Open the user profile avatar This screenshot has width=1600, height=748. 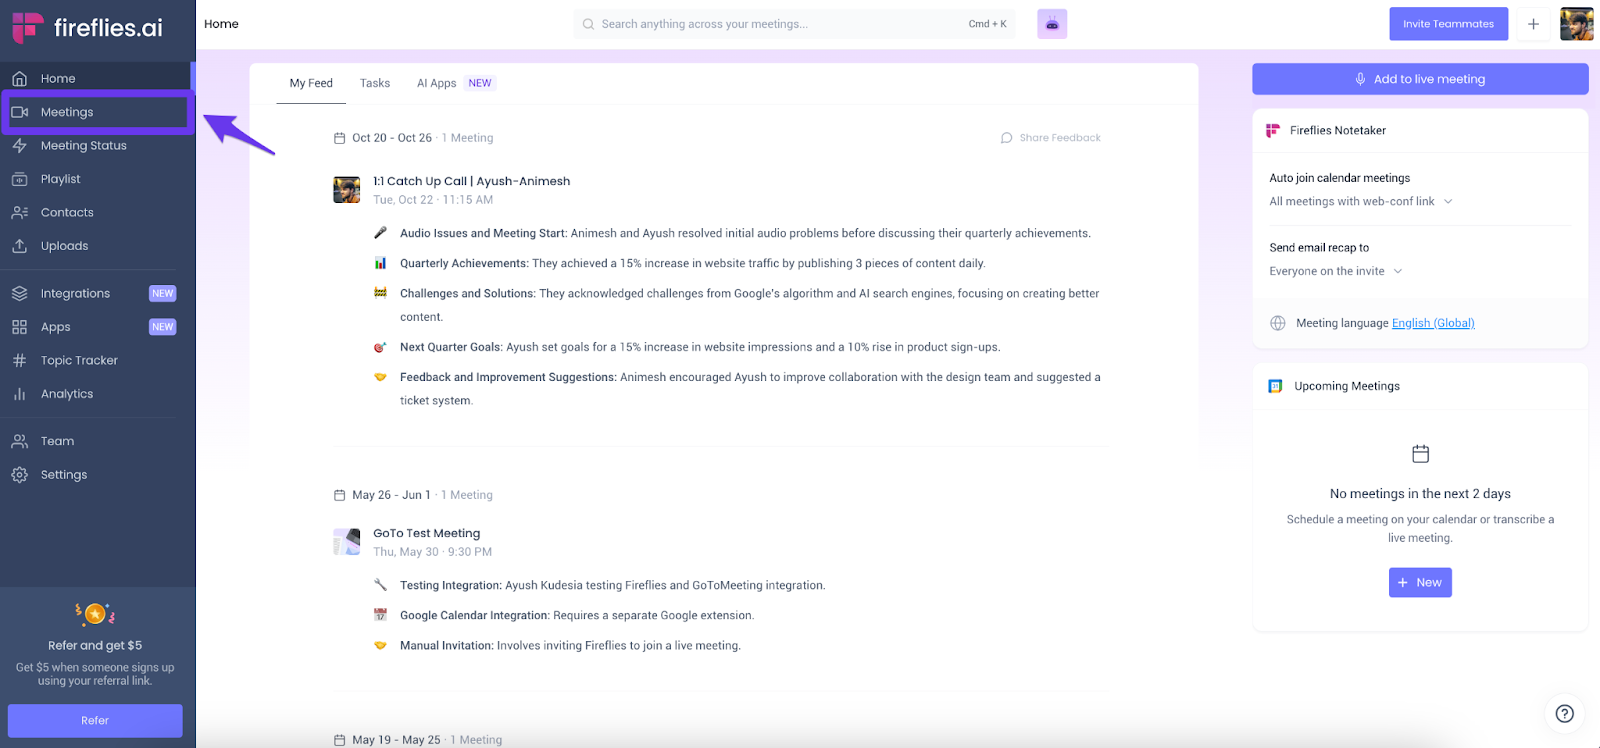1577,24
